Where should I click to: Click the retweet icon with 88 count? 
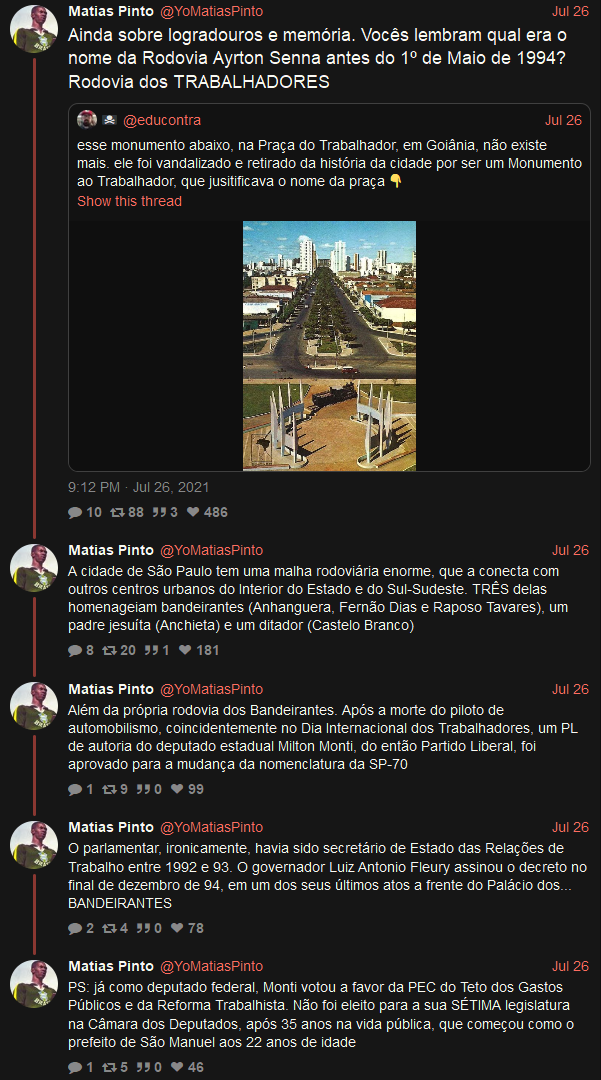click(x=117, y=512)
